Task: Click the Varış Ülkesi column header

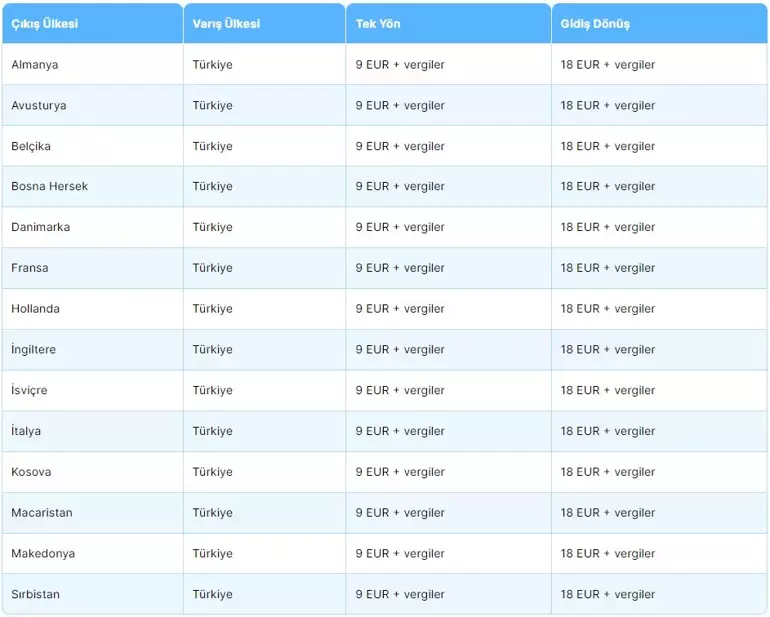Action: pyautogui.click(x=265, y=24)
